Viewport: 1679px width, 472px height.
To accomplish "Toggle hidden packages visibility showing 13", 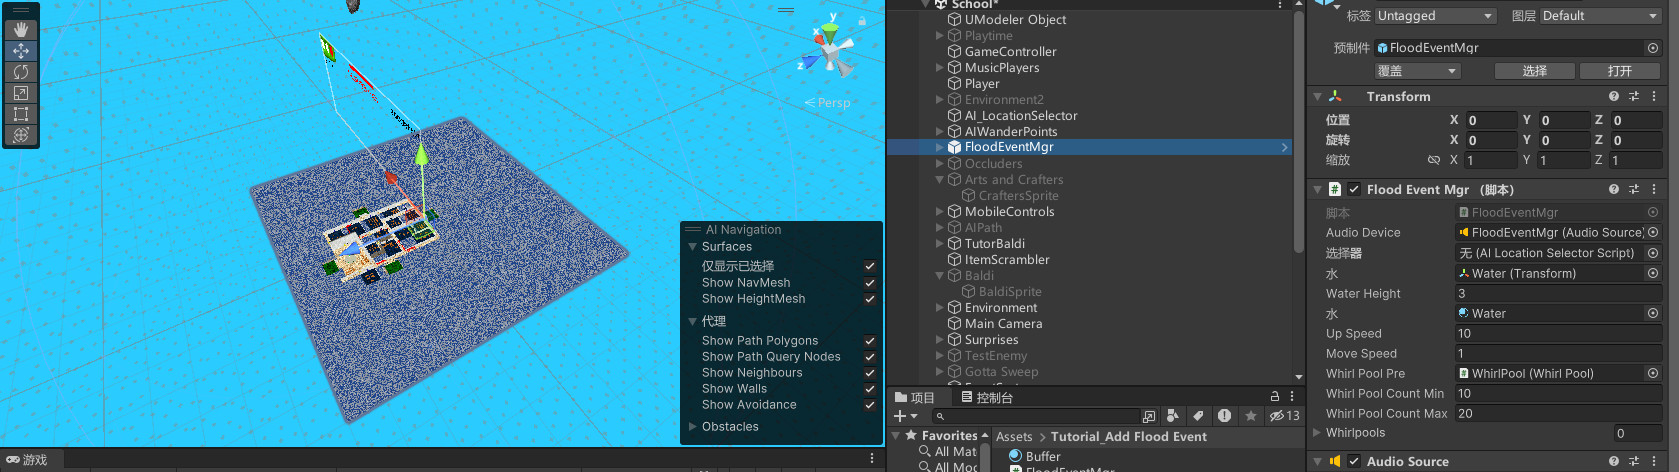I will point(1285,416).
